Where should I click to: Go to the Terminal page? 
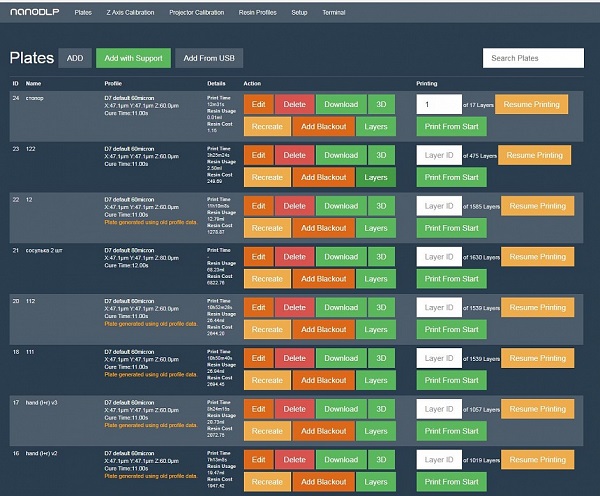pos(334,13)
